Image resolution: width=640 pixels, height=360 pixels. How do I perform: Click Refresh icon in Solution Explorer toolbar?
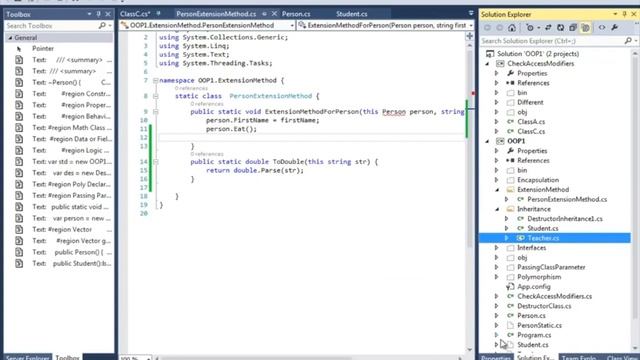pos(560,28)
